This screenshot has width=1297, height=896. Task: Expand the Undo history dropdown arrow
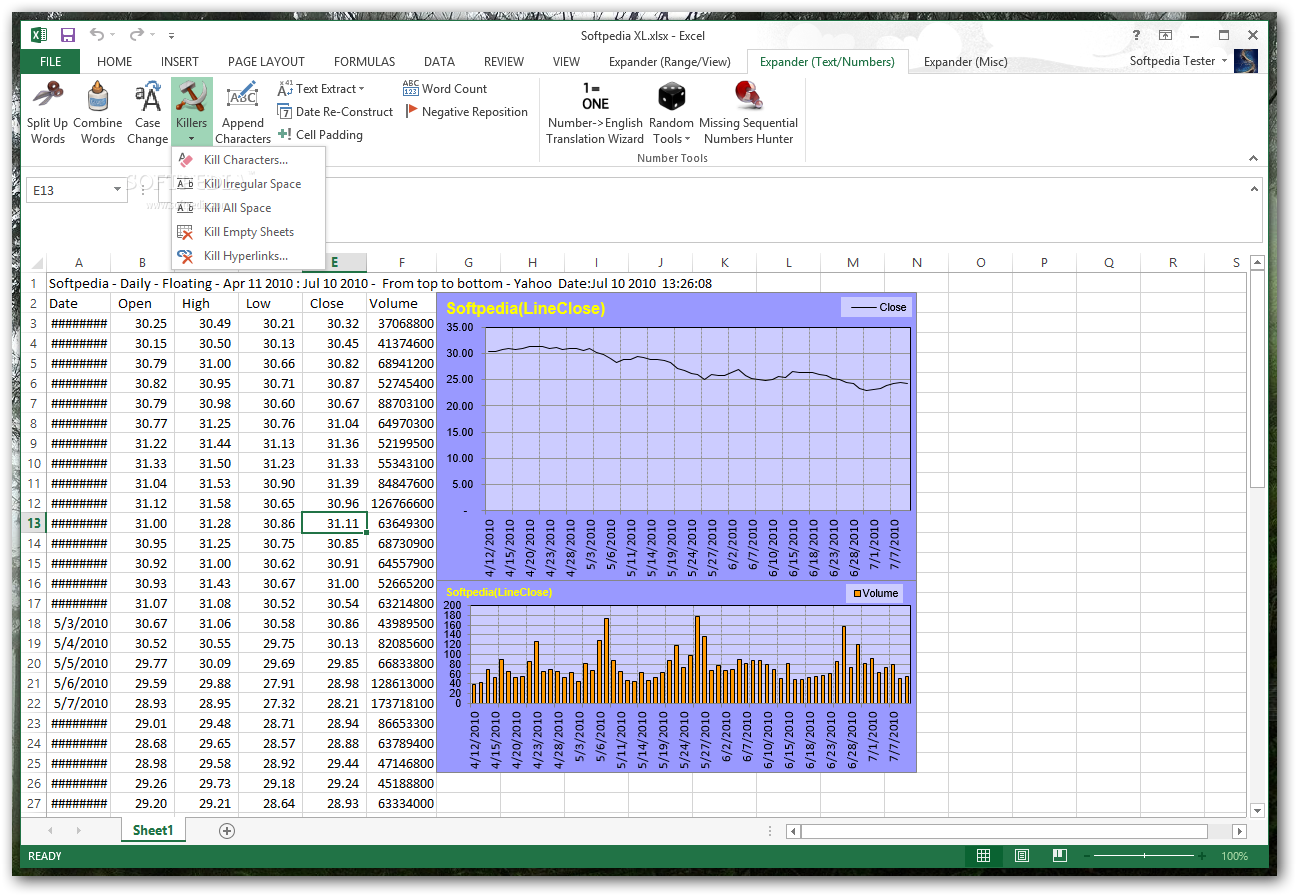(x=112, y=35)
